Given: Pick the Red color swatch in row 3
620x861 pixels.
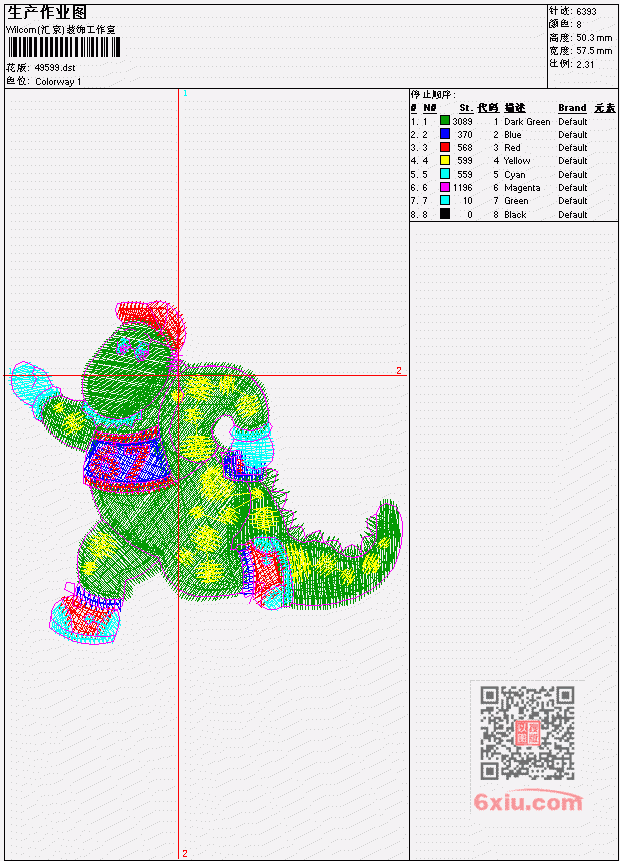Looking at the screenshot, I should click(x=445, y=147).
